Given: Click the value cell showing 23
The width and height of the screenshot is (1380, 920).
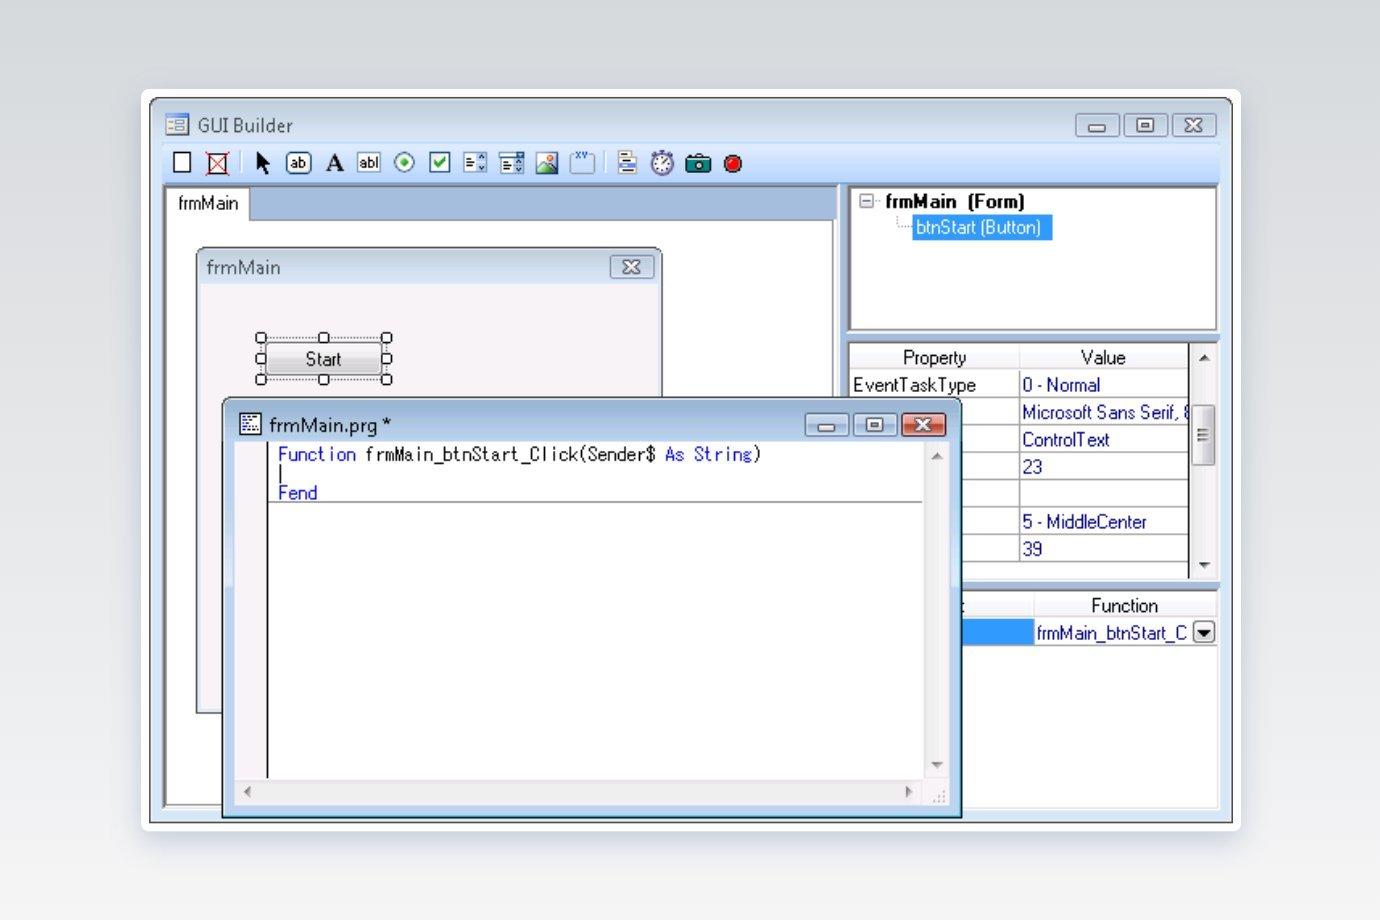Looking at the screenshot, I should coord(1103,466).
